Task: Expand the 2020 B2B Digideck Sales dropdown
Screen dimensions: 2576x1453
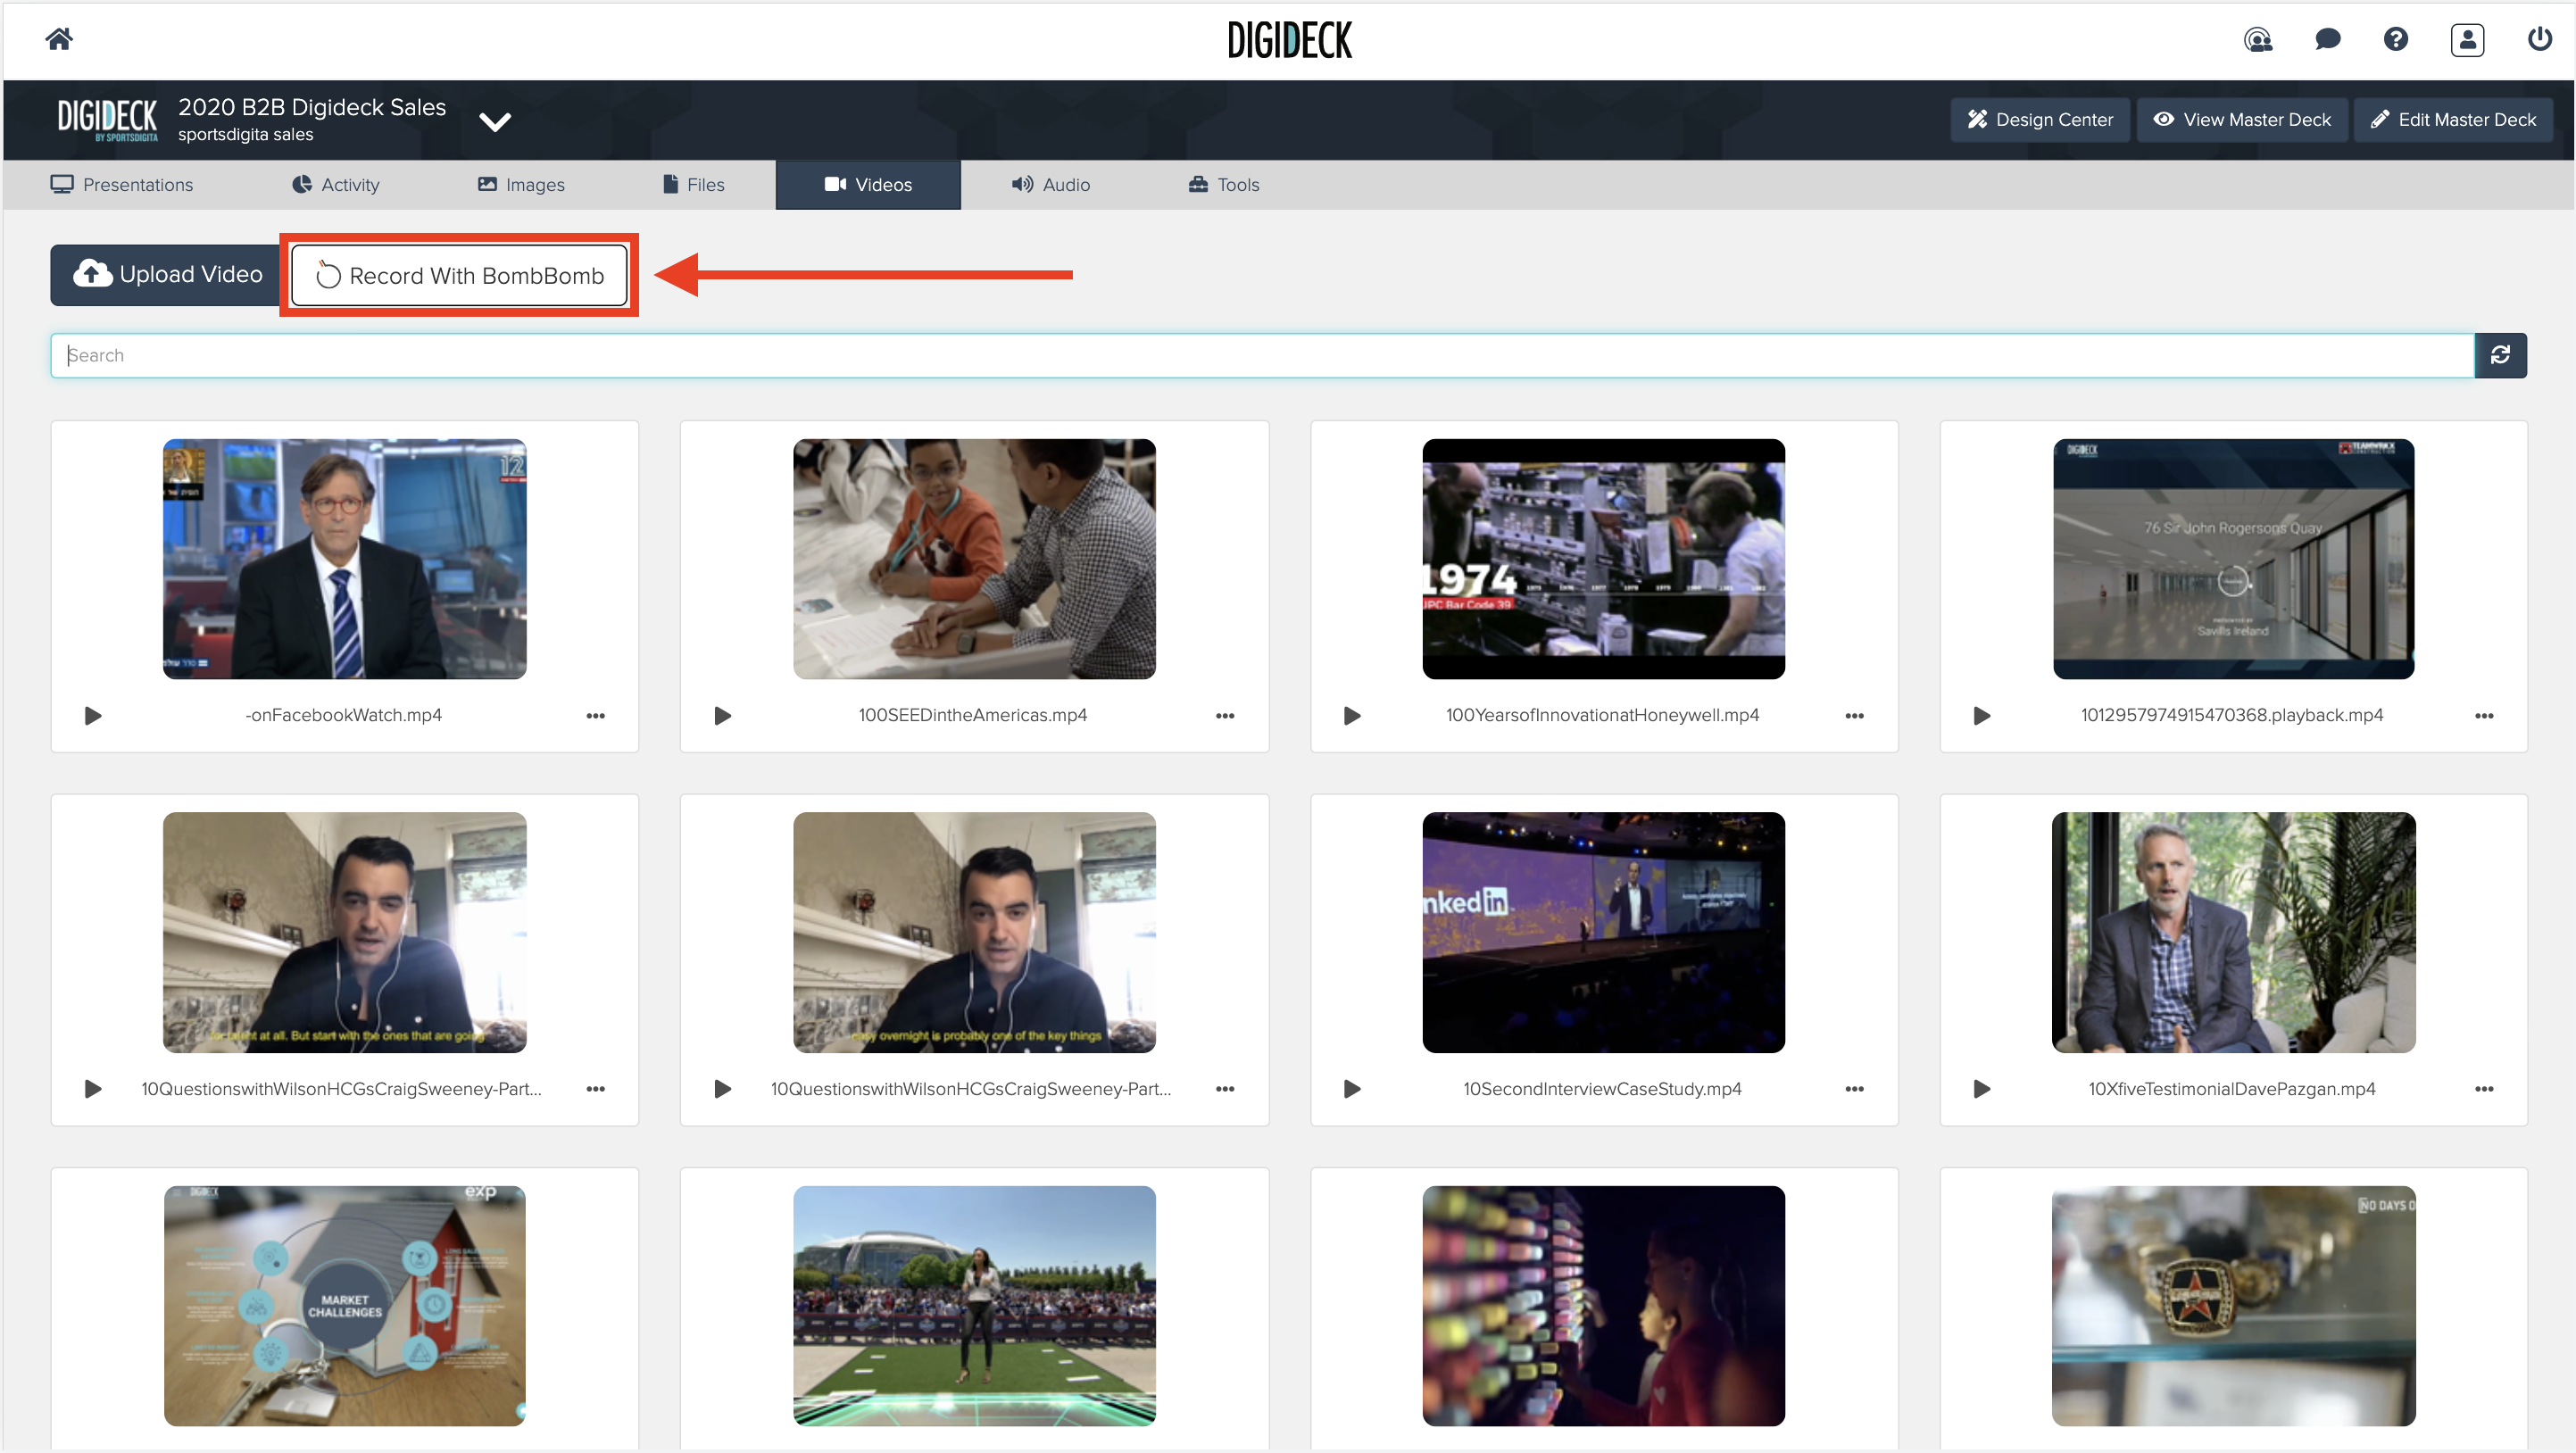Action: coord(494,121)
